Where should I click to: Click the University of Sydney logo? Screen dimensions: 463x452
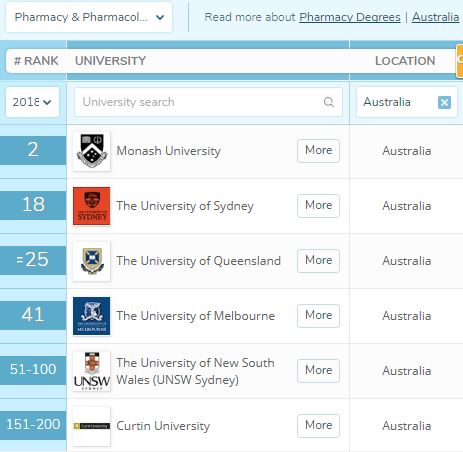point(92,206)
